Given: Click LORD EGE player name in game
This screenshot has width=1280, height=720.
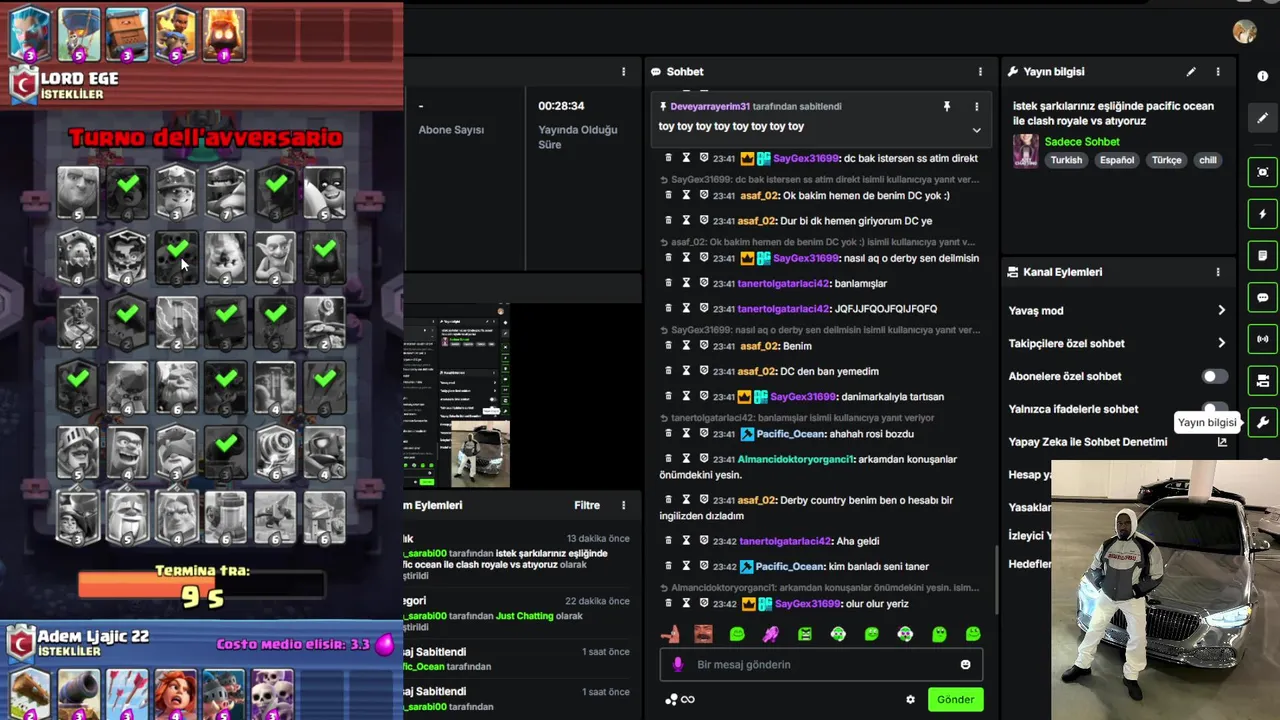Looking at the screenshot, I should pos(79,78).
